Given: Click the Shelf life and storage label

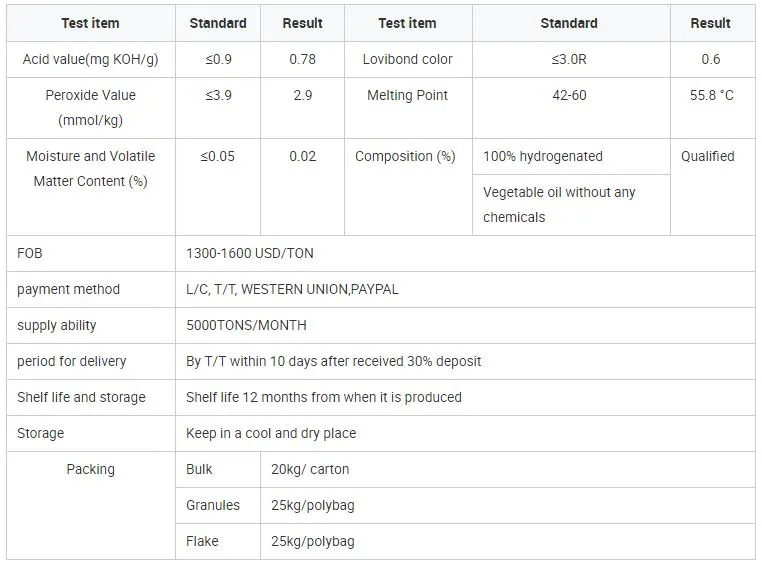Looking at the screenshot, I should 81,397.
